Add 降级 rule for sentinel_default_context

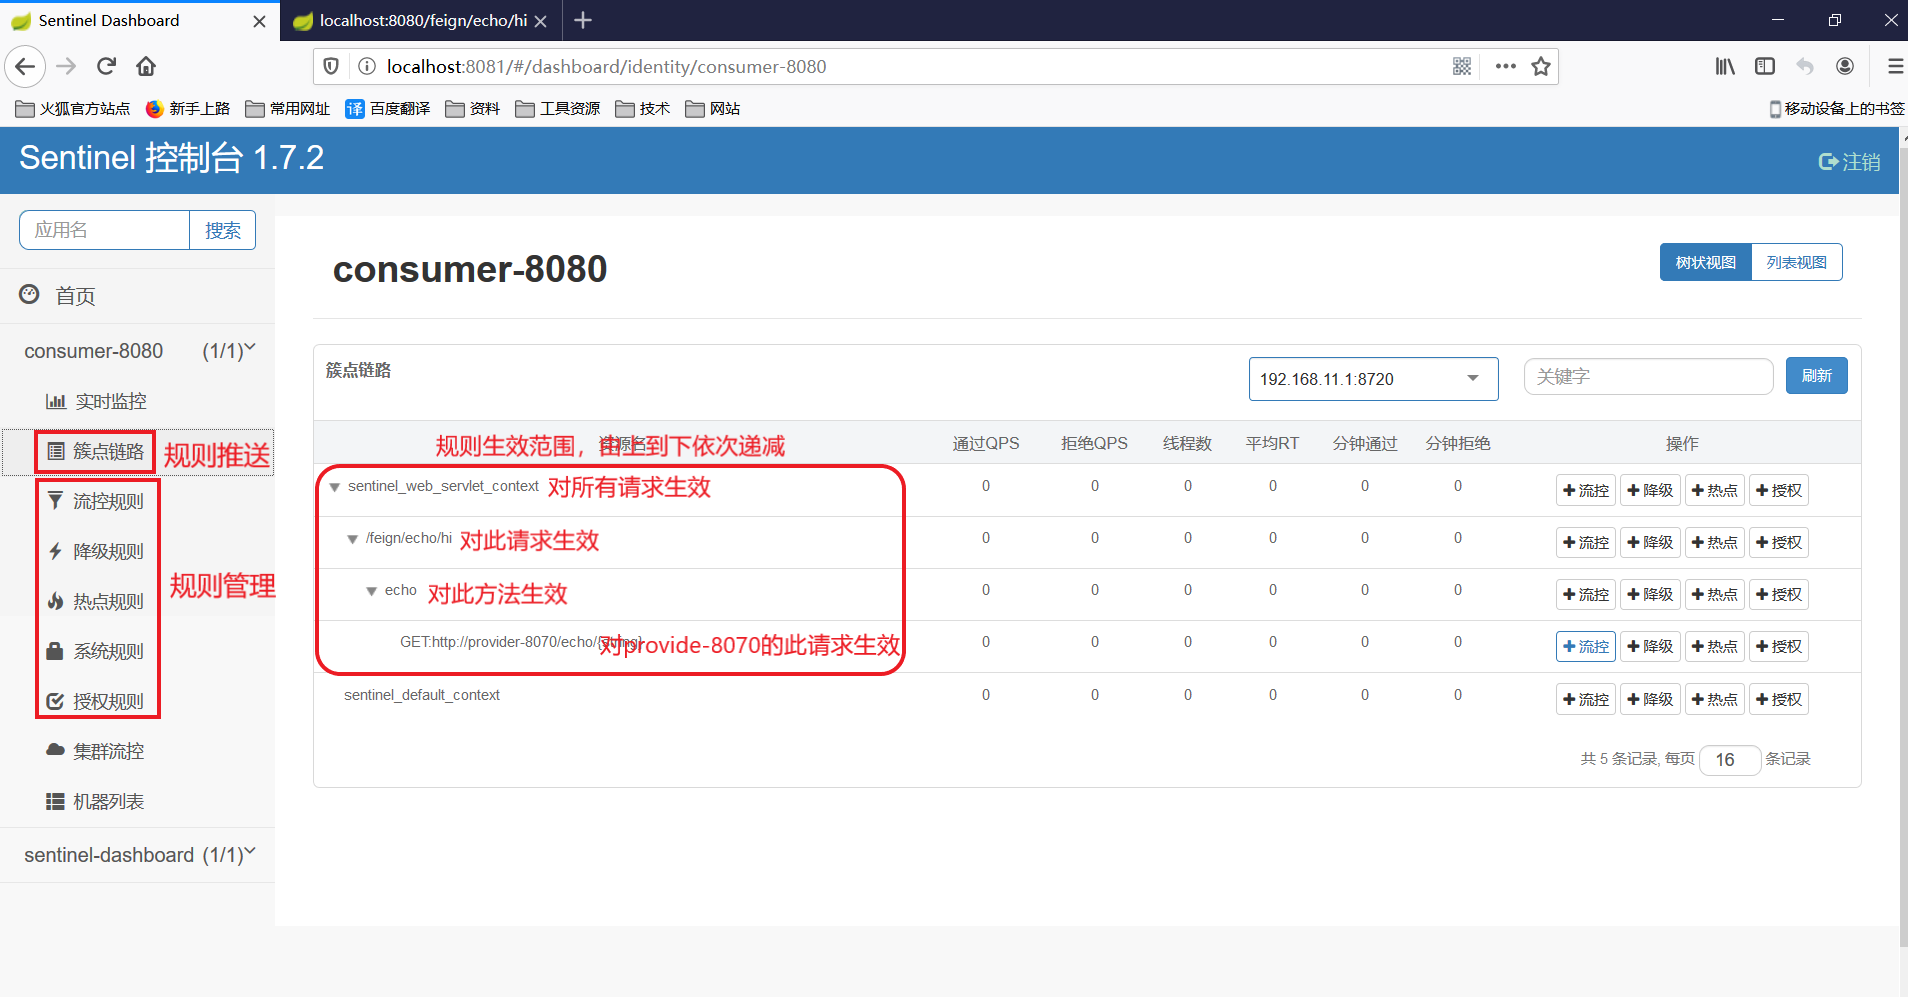click(1650, 699)
